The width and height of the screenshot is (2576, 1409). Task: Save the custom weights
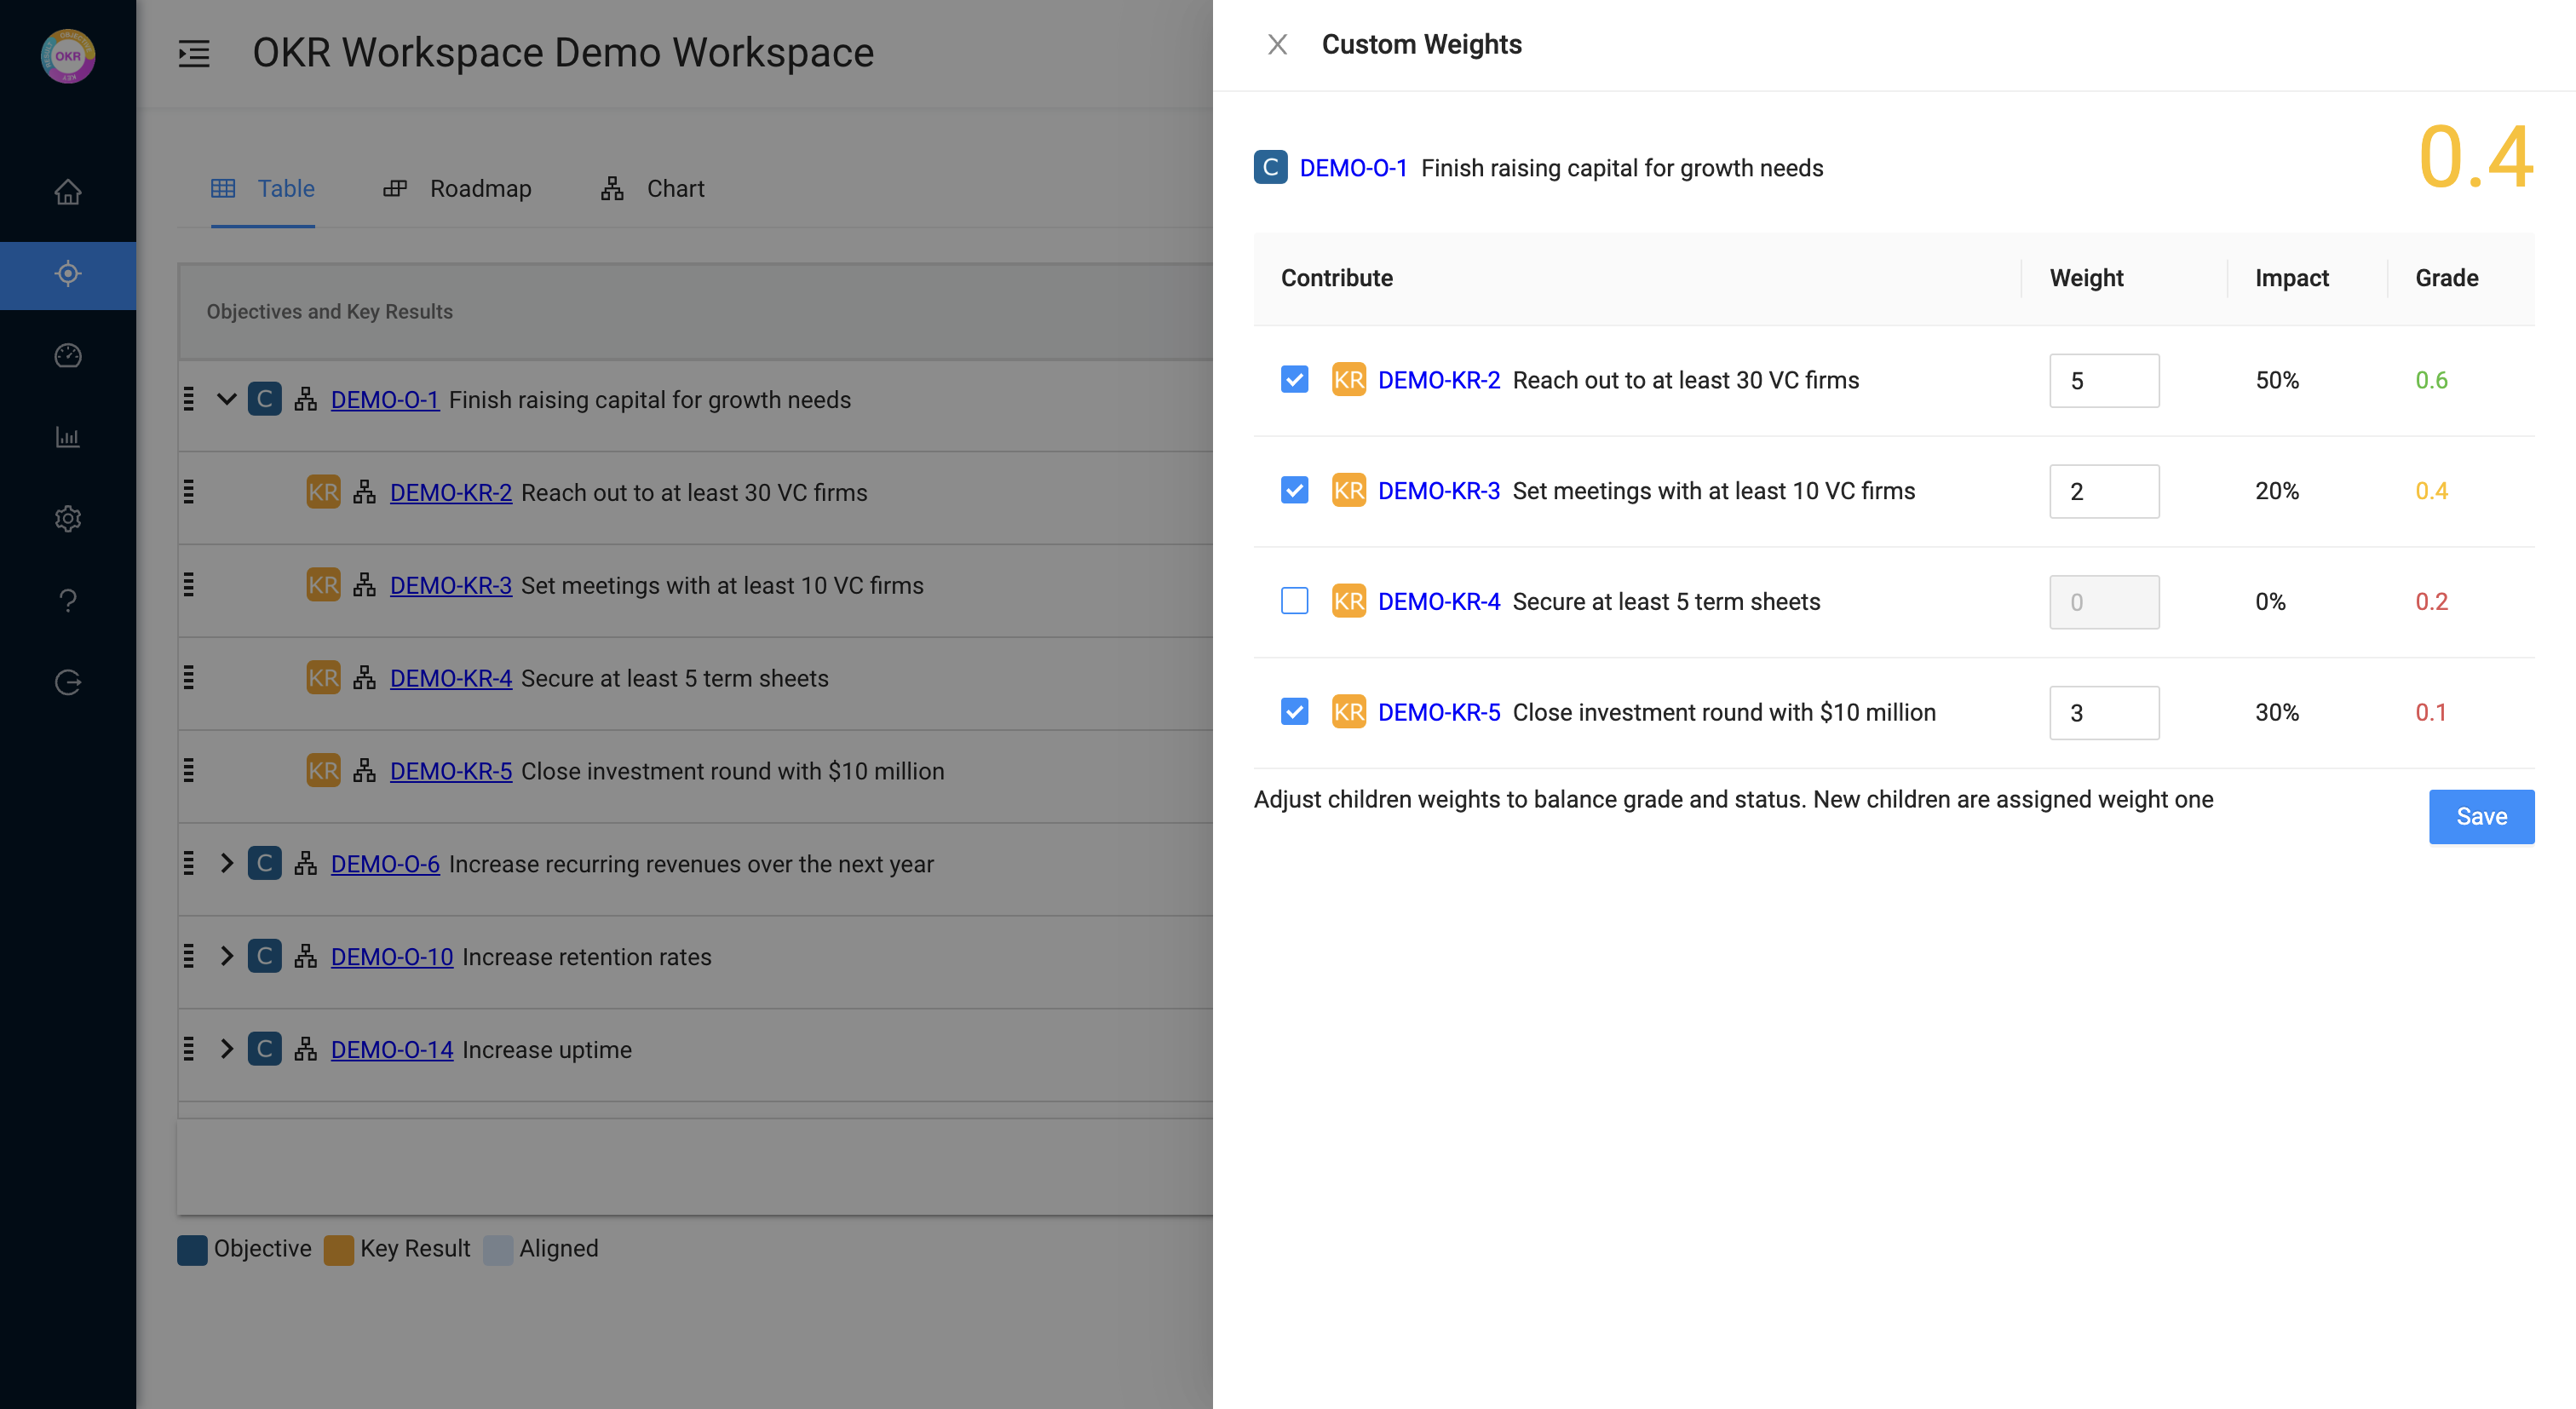(2480, 817)
